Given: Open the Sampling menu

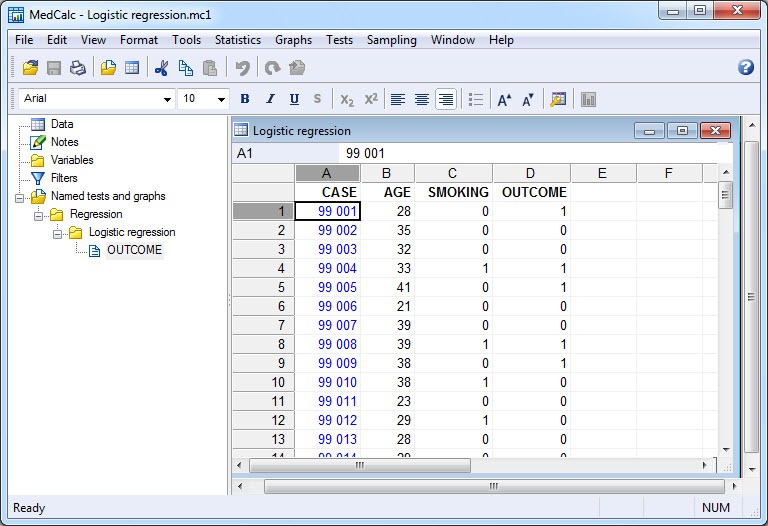Looking at the screenshot, I should pos(391,40).
